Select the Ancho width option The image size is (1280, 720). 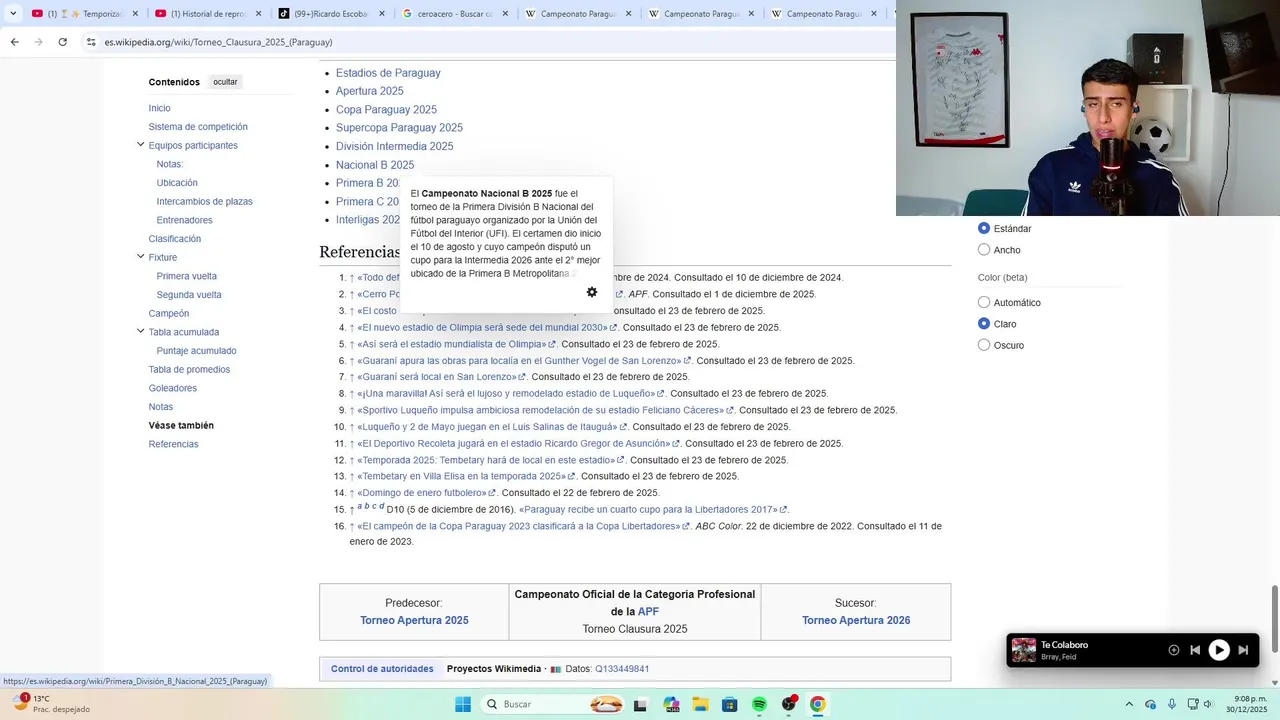(984, 250)
